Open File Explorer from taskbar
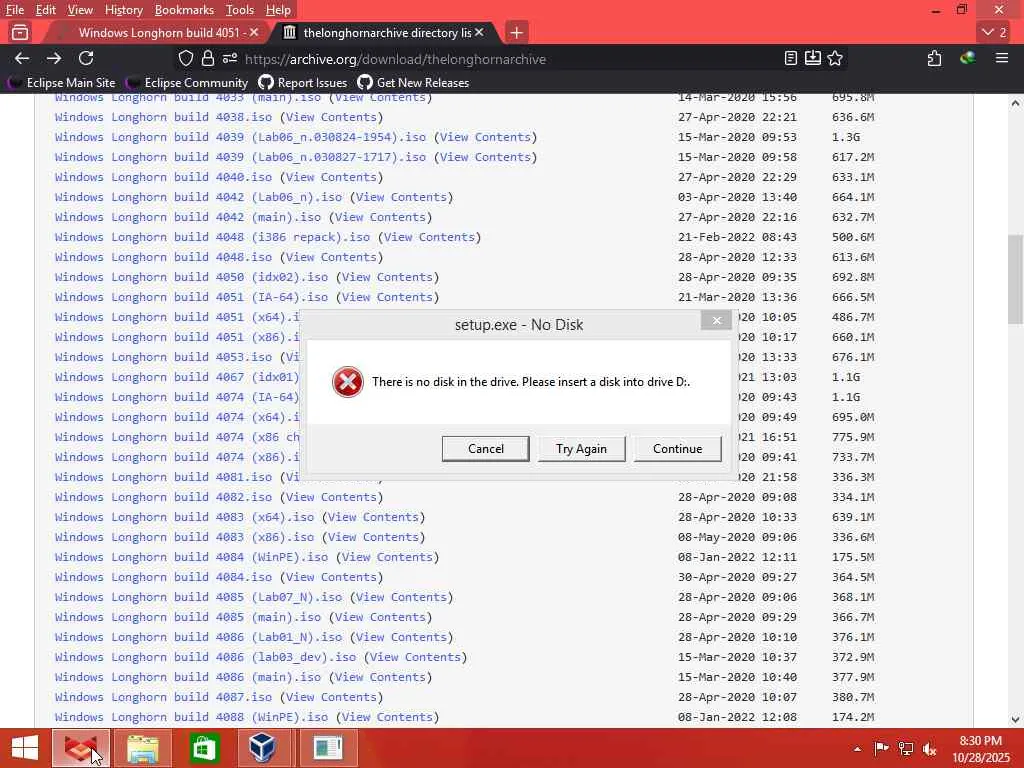The height and width of the screenshot is (768, 1024). (x=143, y=748)
